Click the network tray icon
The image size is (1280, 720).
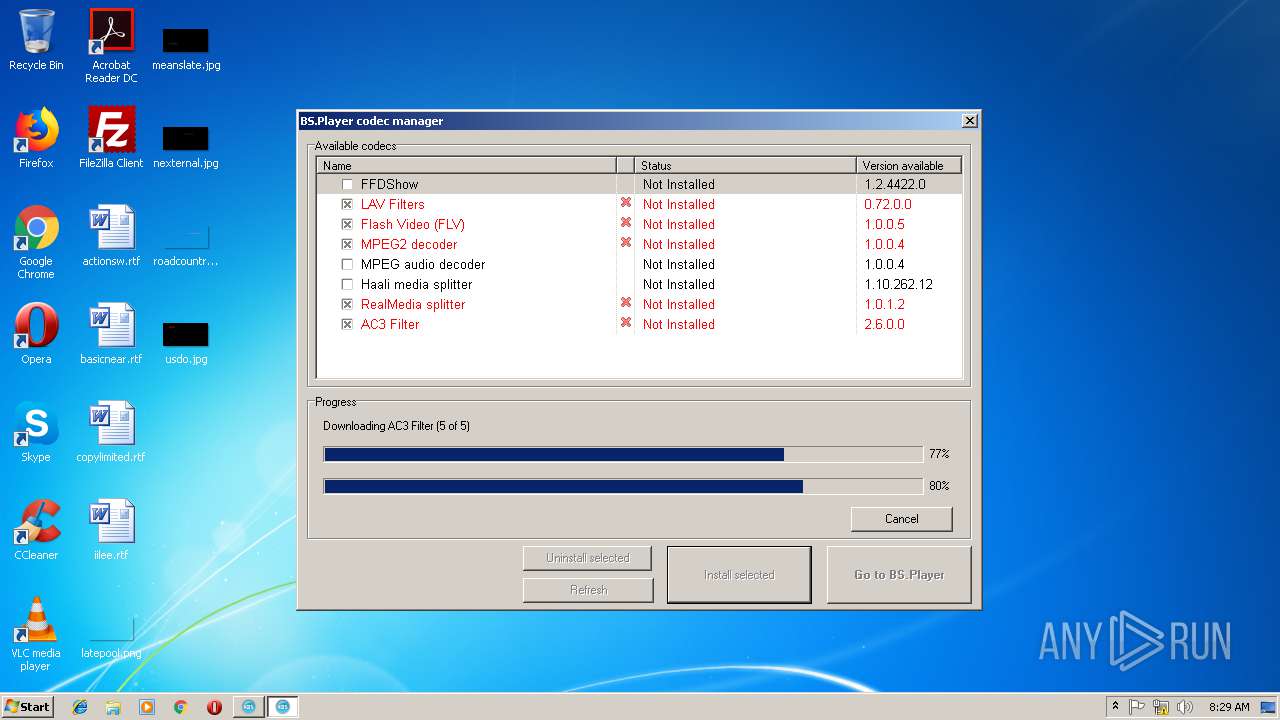pyautogui.click(x=1161, y=707)
